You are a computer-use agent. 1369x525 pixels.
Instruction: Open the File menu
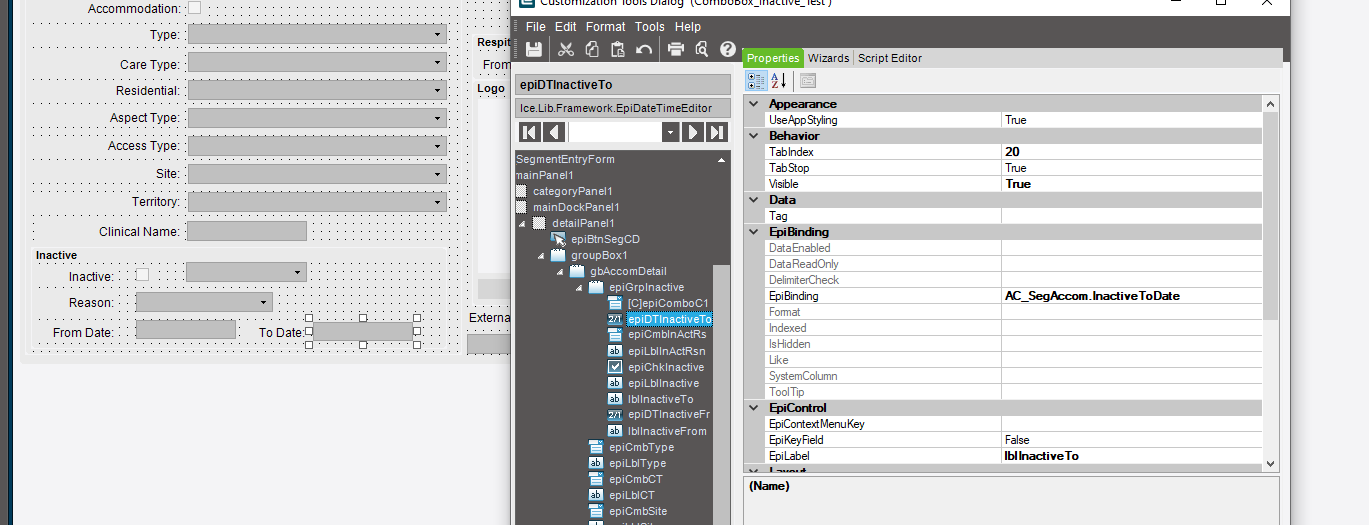click(536, 27)
